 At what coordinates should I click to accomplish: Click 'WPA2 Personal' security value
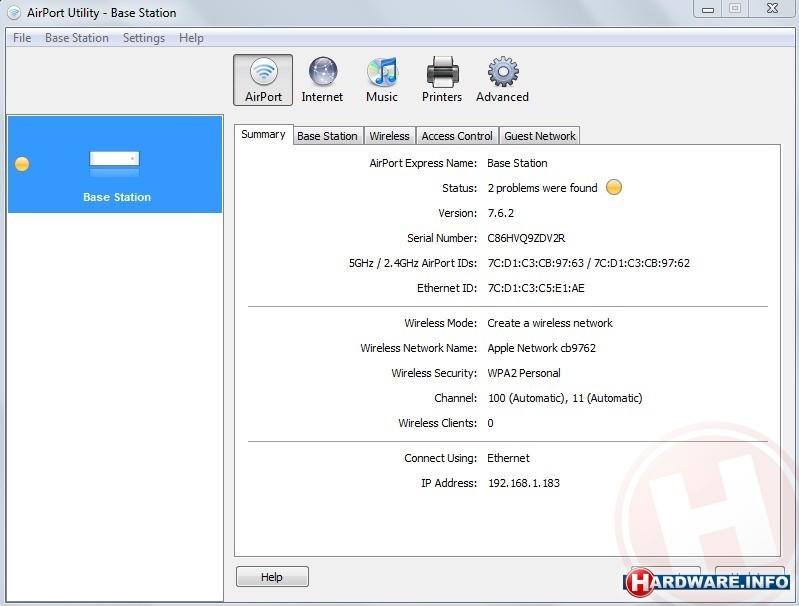point(524,373)
